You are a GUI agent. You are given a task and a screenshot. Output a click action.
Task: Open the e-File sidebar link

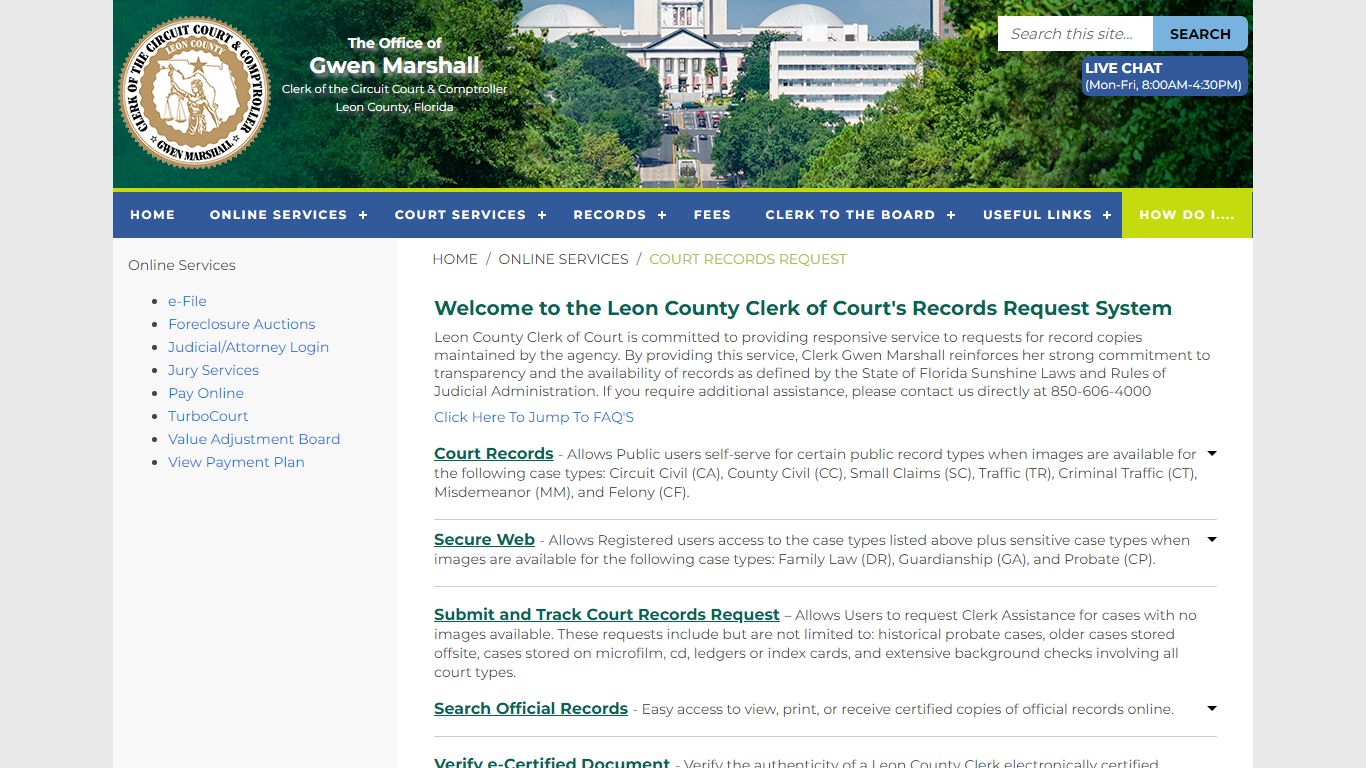[187, 301]
